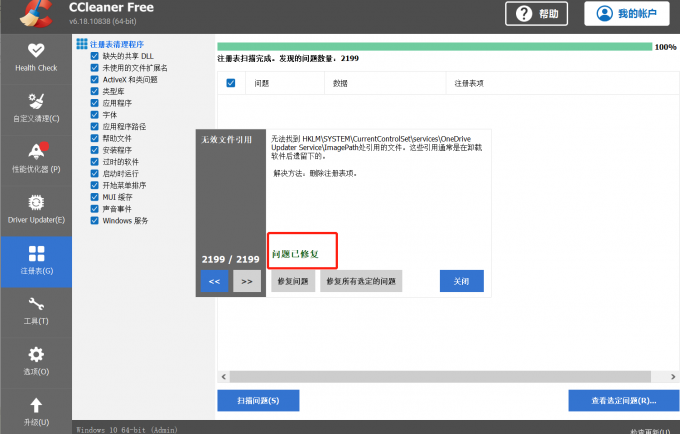Click the green scan progress bar
The width and height of the screenshot is (680, 434).
(x=435, y=47)
